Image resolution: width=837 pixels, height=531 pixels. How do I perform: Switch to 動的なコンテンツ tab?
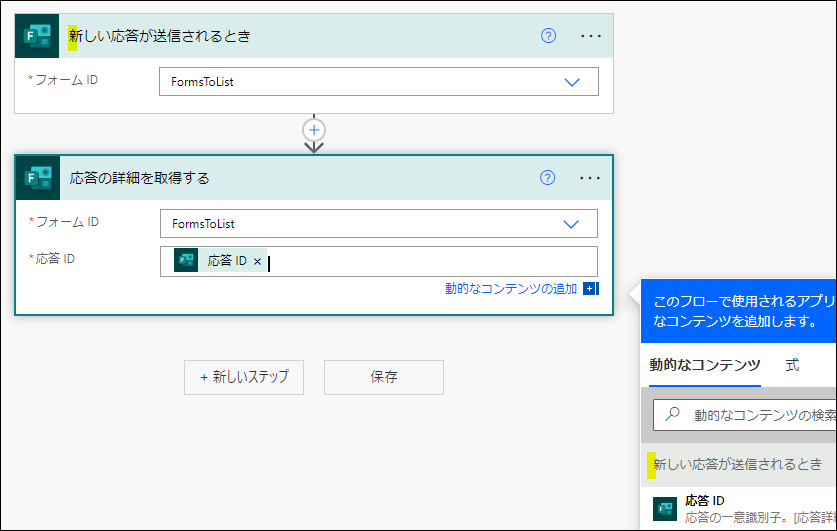pyautogui.click(x=704, y=365)
